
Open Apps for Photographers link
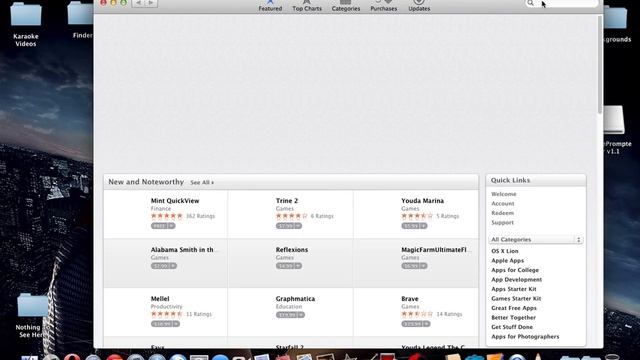tap(525, 337)
